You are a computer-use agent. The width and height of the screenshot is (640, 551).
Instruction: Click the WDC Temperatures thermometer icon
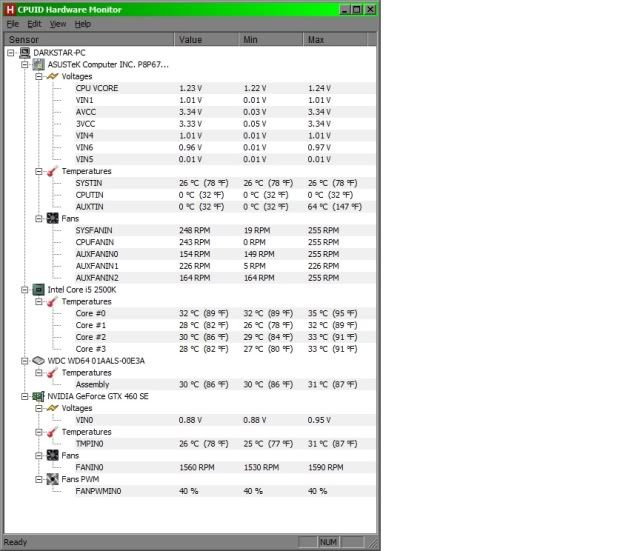coord(52,372)
